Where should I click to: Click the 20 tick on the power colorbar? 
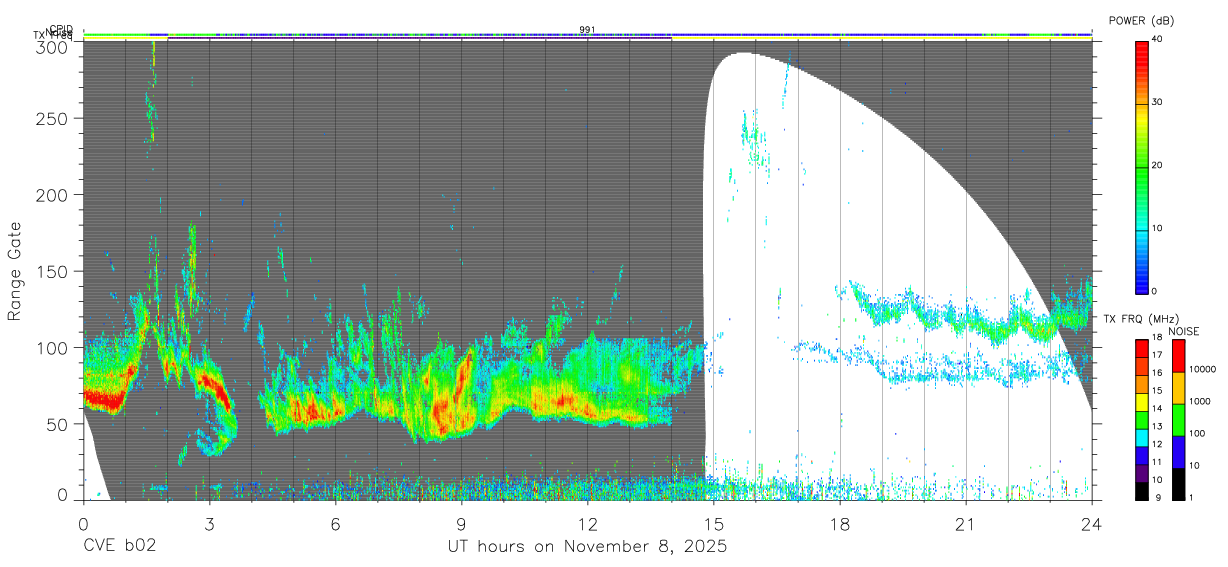tap(1157, 166)
